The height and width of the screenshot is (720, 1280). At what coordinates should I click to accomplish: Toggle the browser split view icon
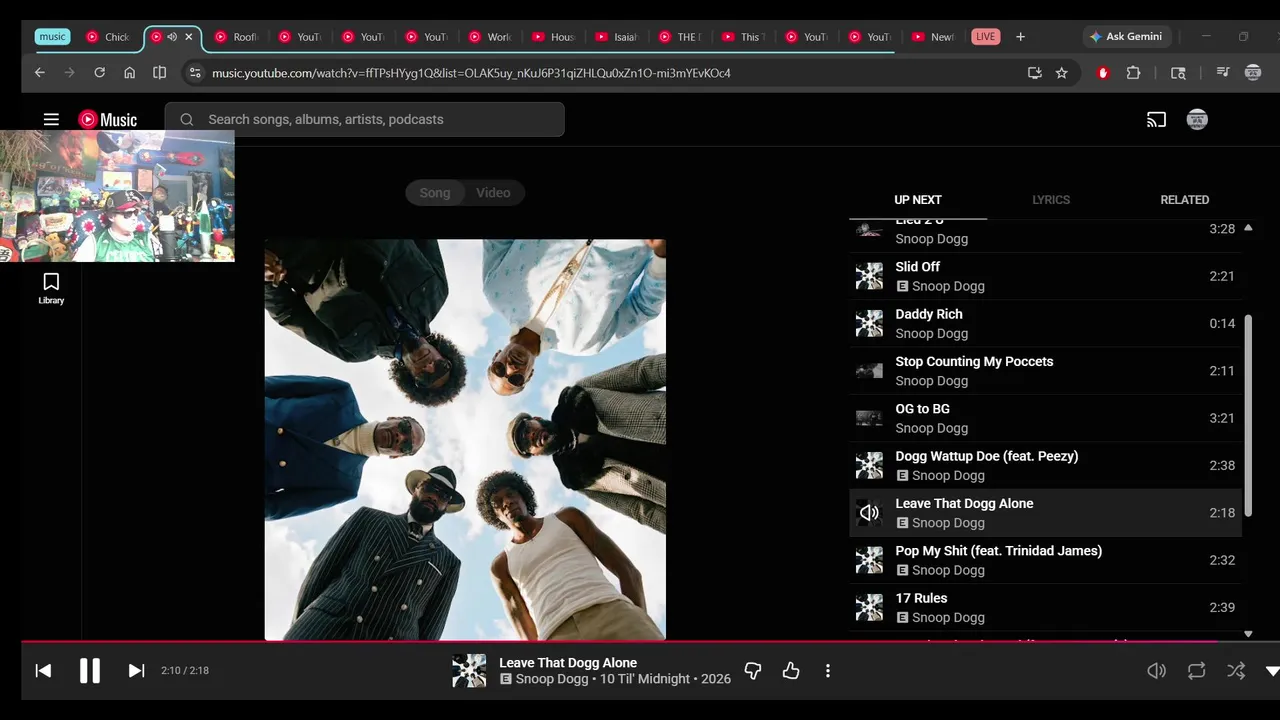pos(159,73)
